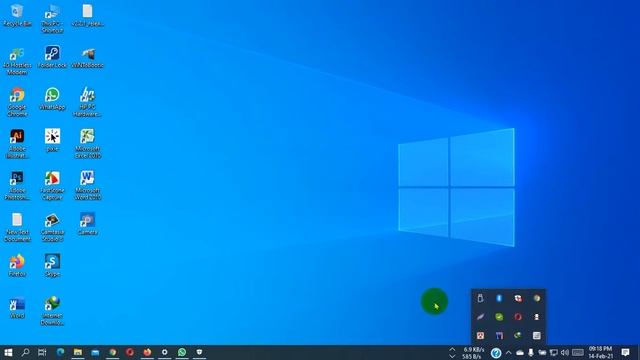
Task: Select the HP PC Hardware desktop icon
Action: 87,102
